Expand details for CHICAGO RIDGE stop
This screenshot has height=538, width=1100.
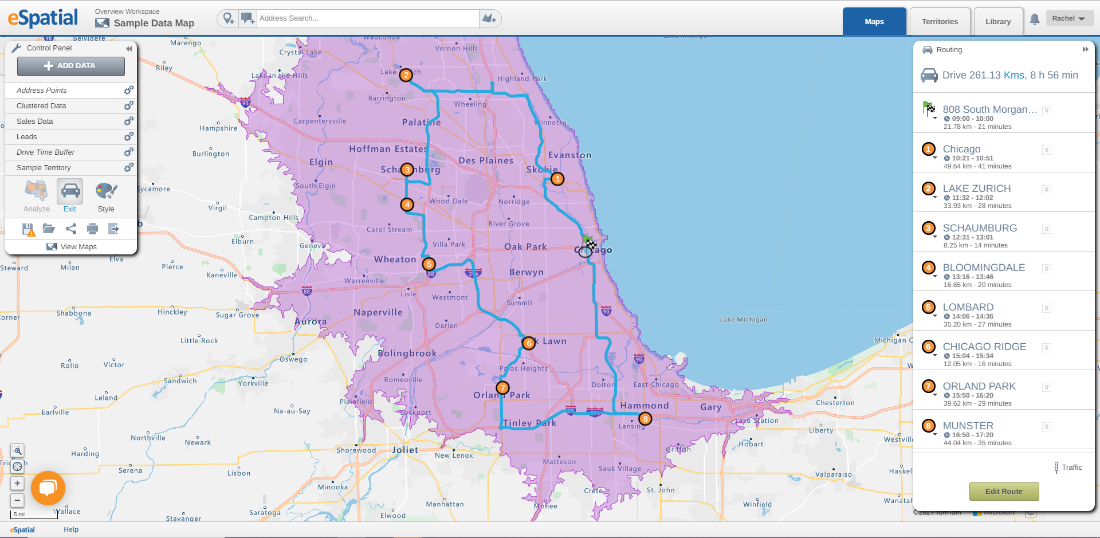click(1046, 347)
